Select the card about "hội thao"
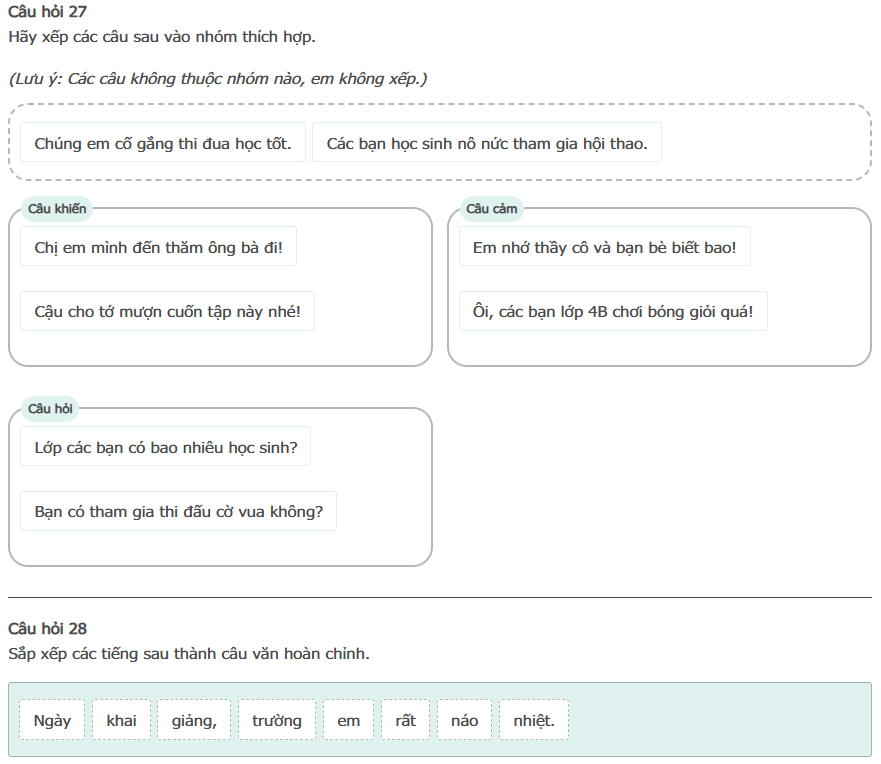The width and height of the screenshot is (881, 764). [x=487, y=143]
